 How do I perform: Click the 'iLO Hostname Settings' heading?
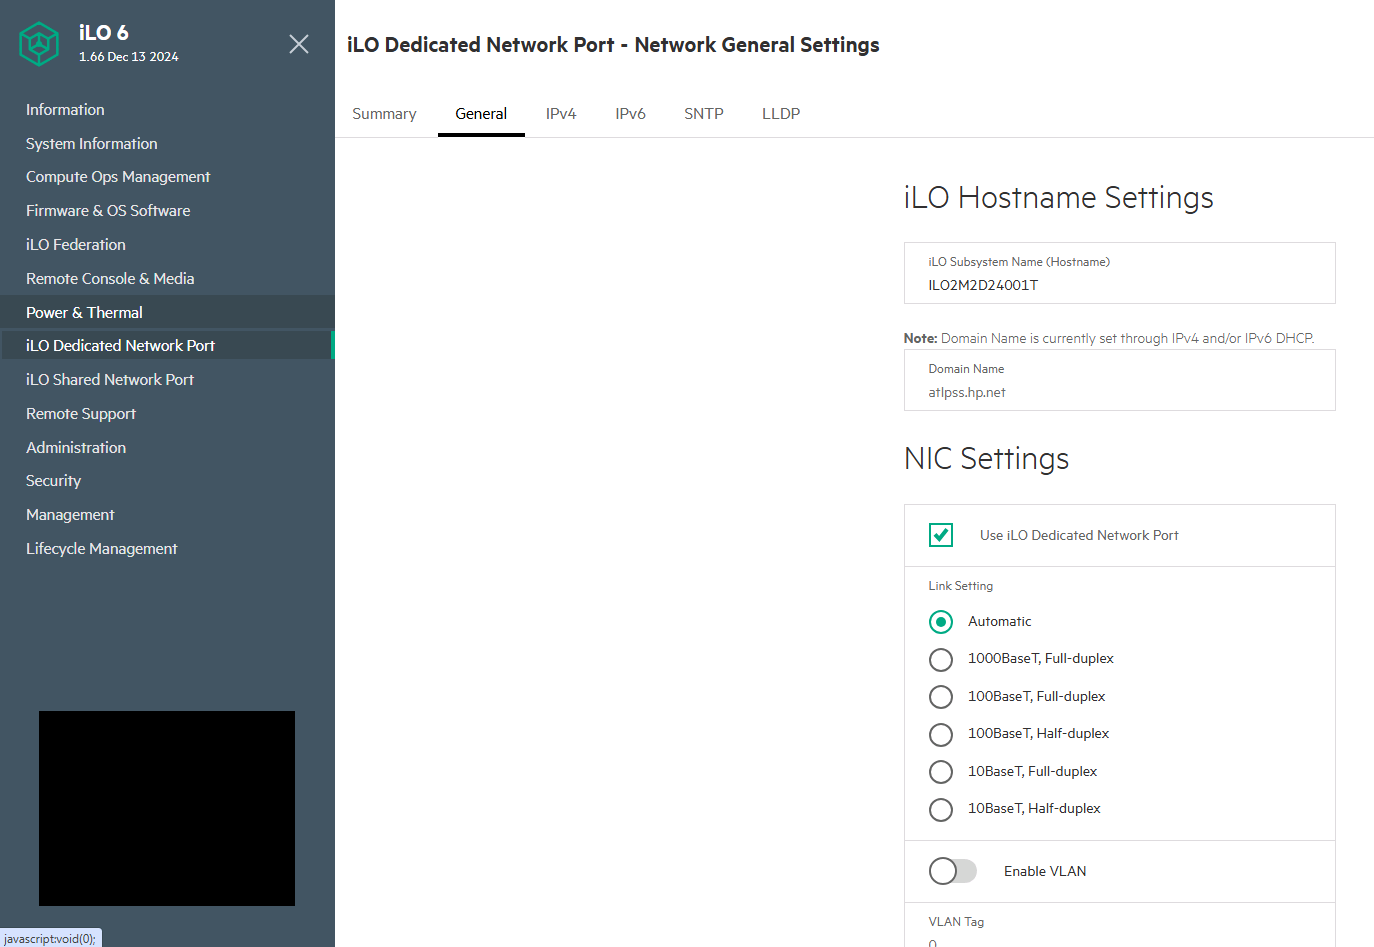(1058, 198)
